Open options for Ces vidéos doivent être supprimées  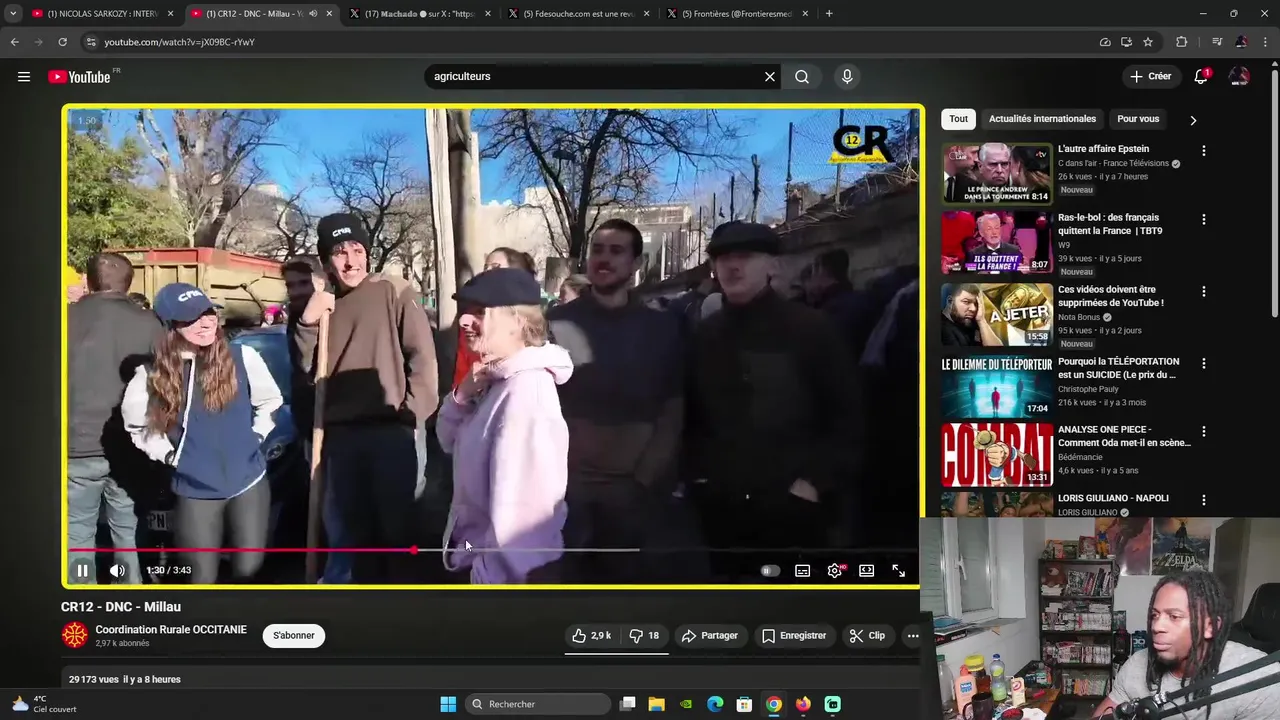click(1204, 292)
